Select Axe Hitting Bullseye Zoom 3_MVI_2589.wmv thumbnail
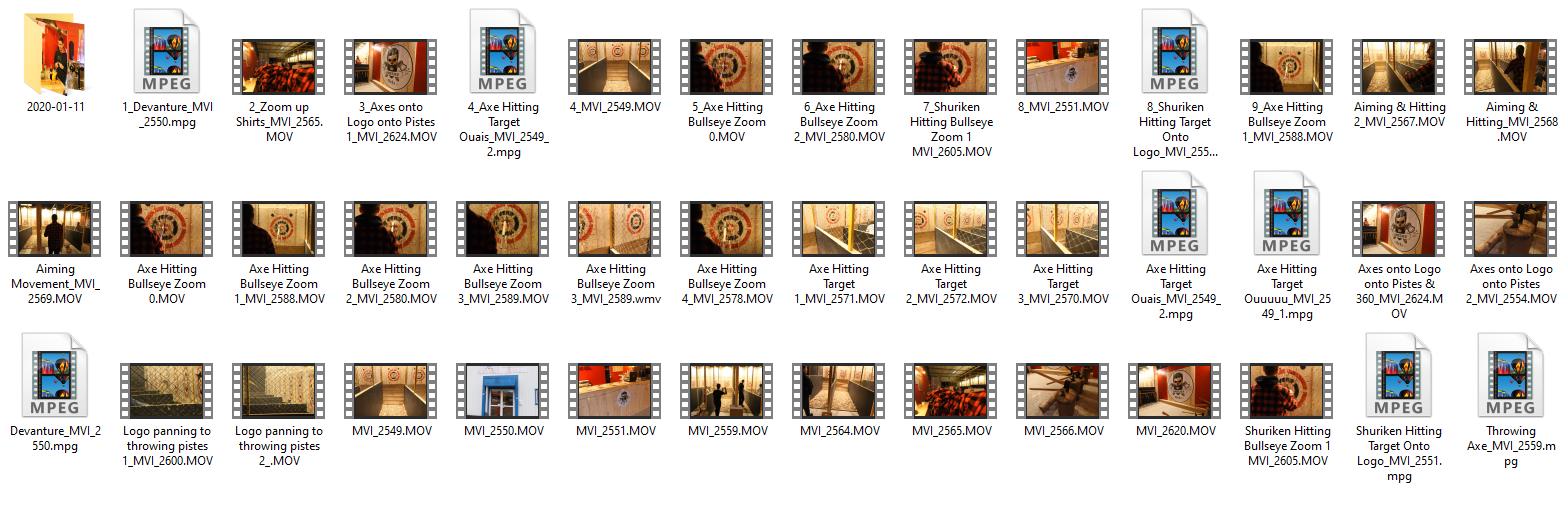 tap(615, 229)
